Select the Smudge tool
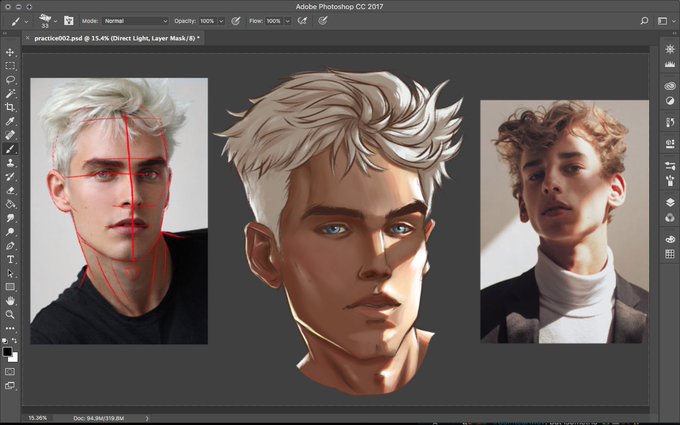This screenshot has height=425, width=680. [x=10, y=218]
